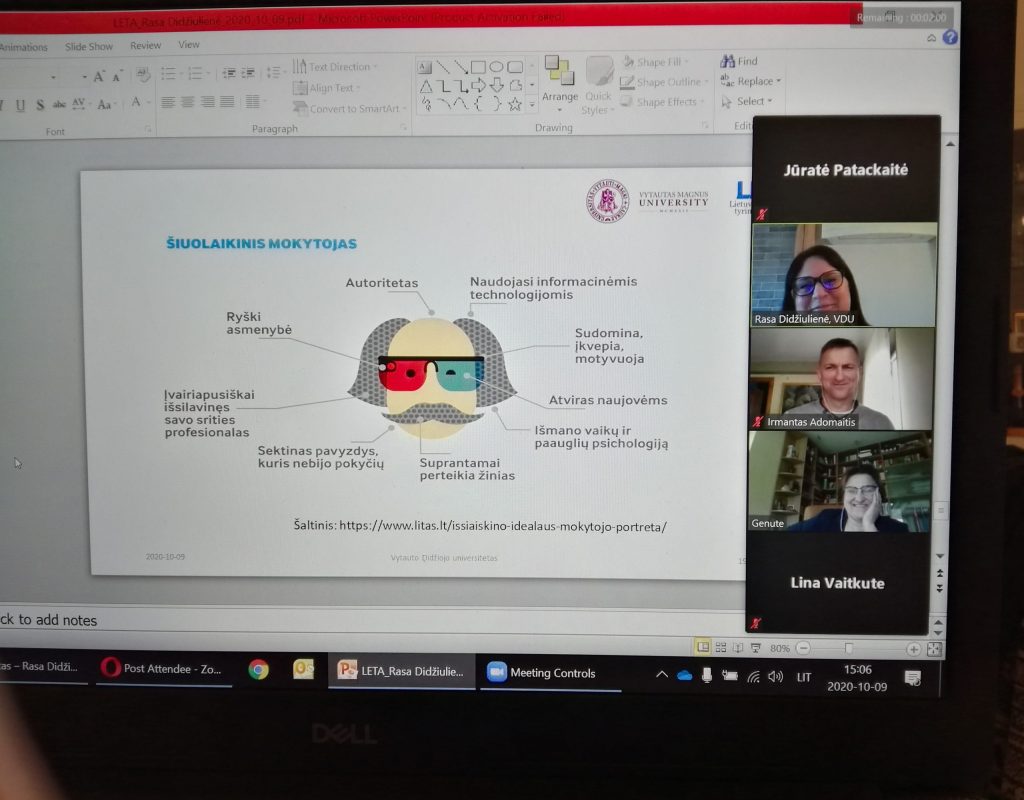Click the litas.lt source link

[x=502, y=525]
